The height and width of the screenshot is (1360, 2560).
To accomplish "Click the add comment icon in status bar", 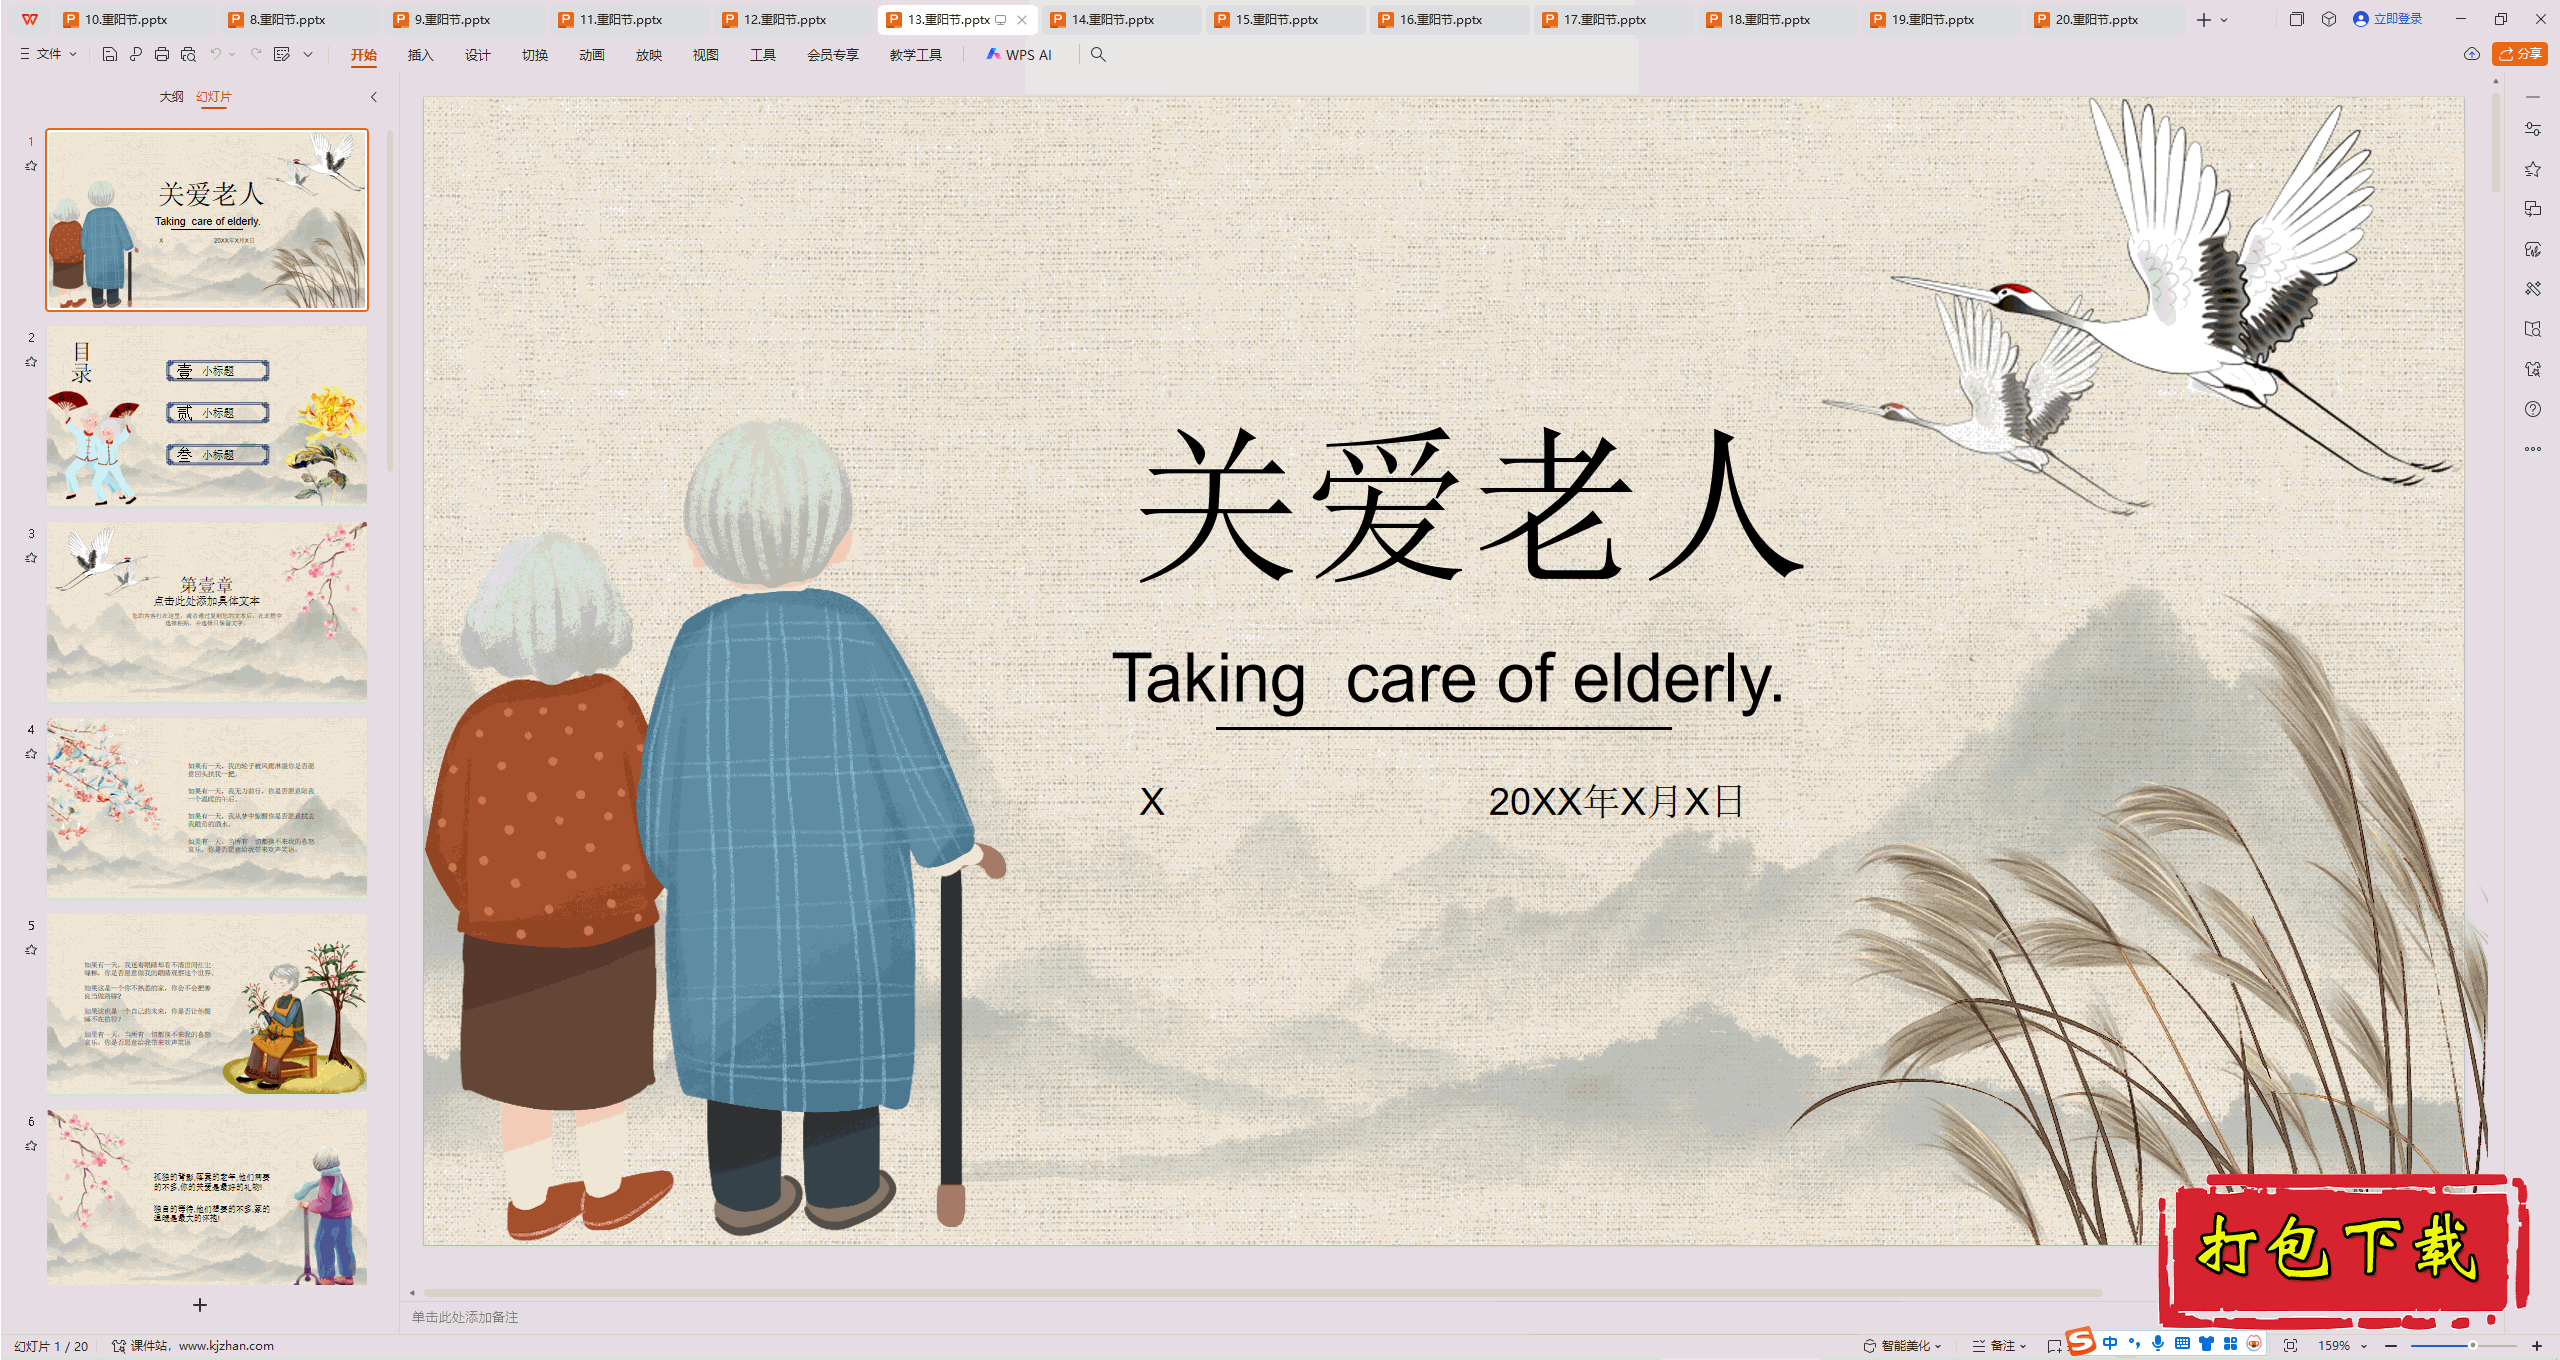I will pos(2054,1346).
